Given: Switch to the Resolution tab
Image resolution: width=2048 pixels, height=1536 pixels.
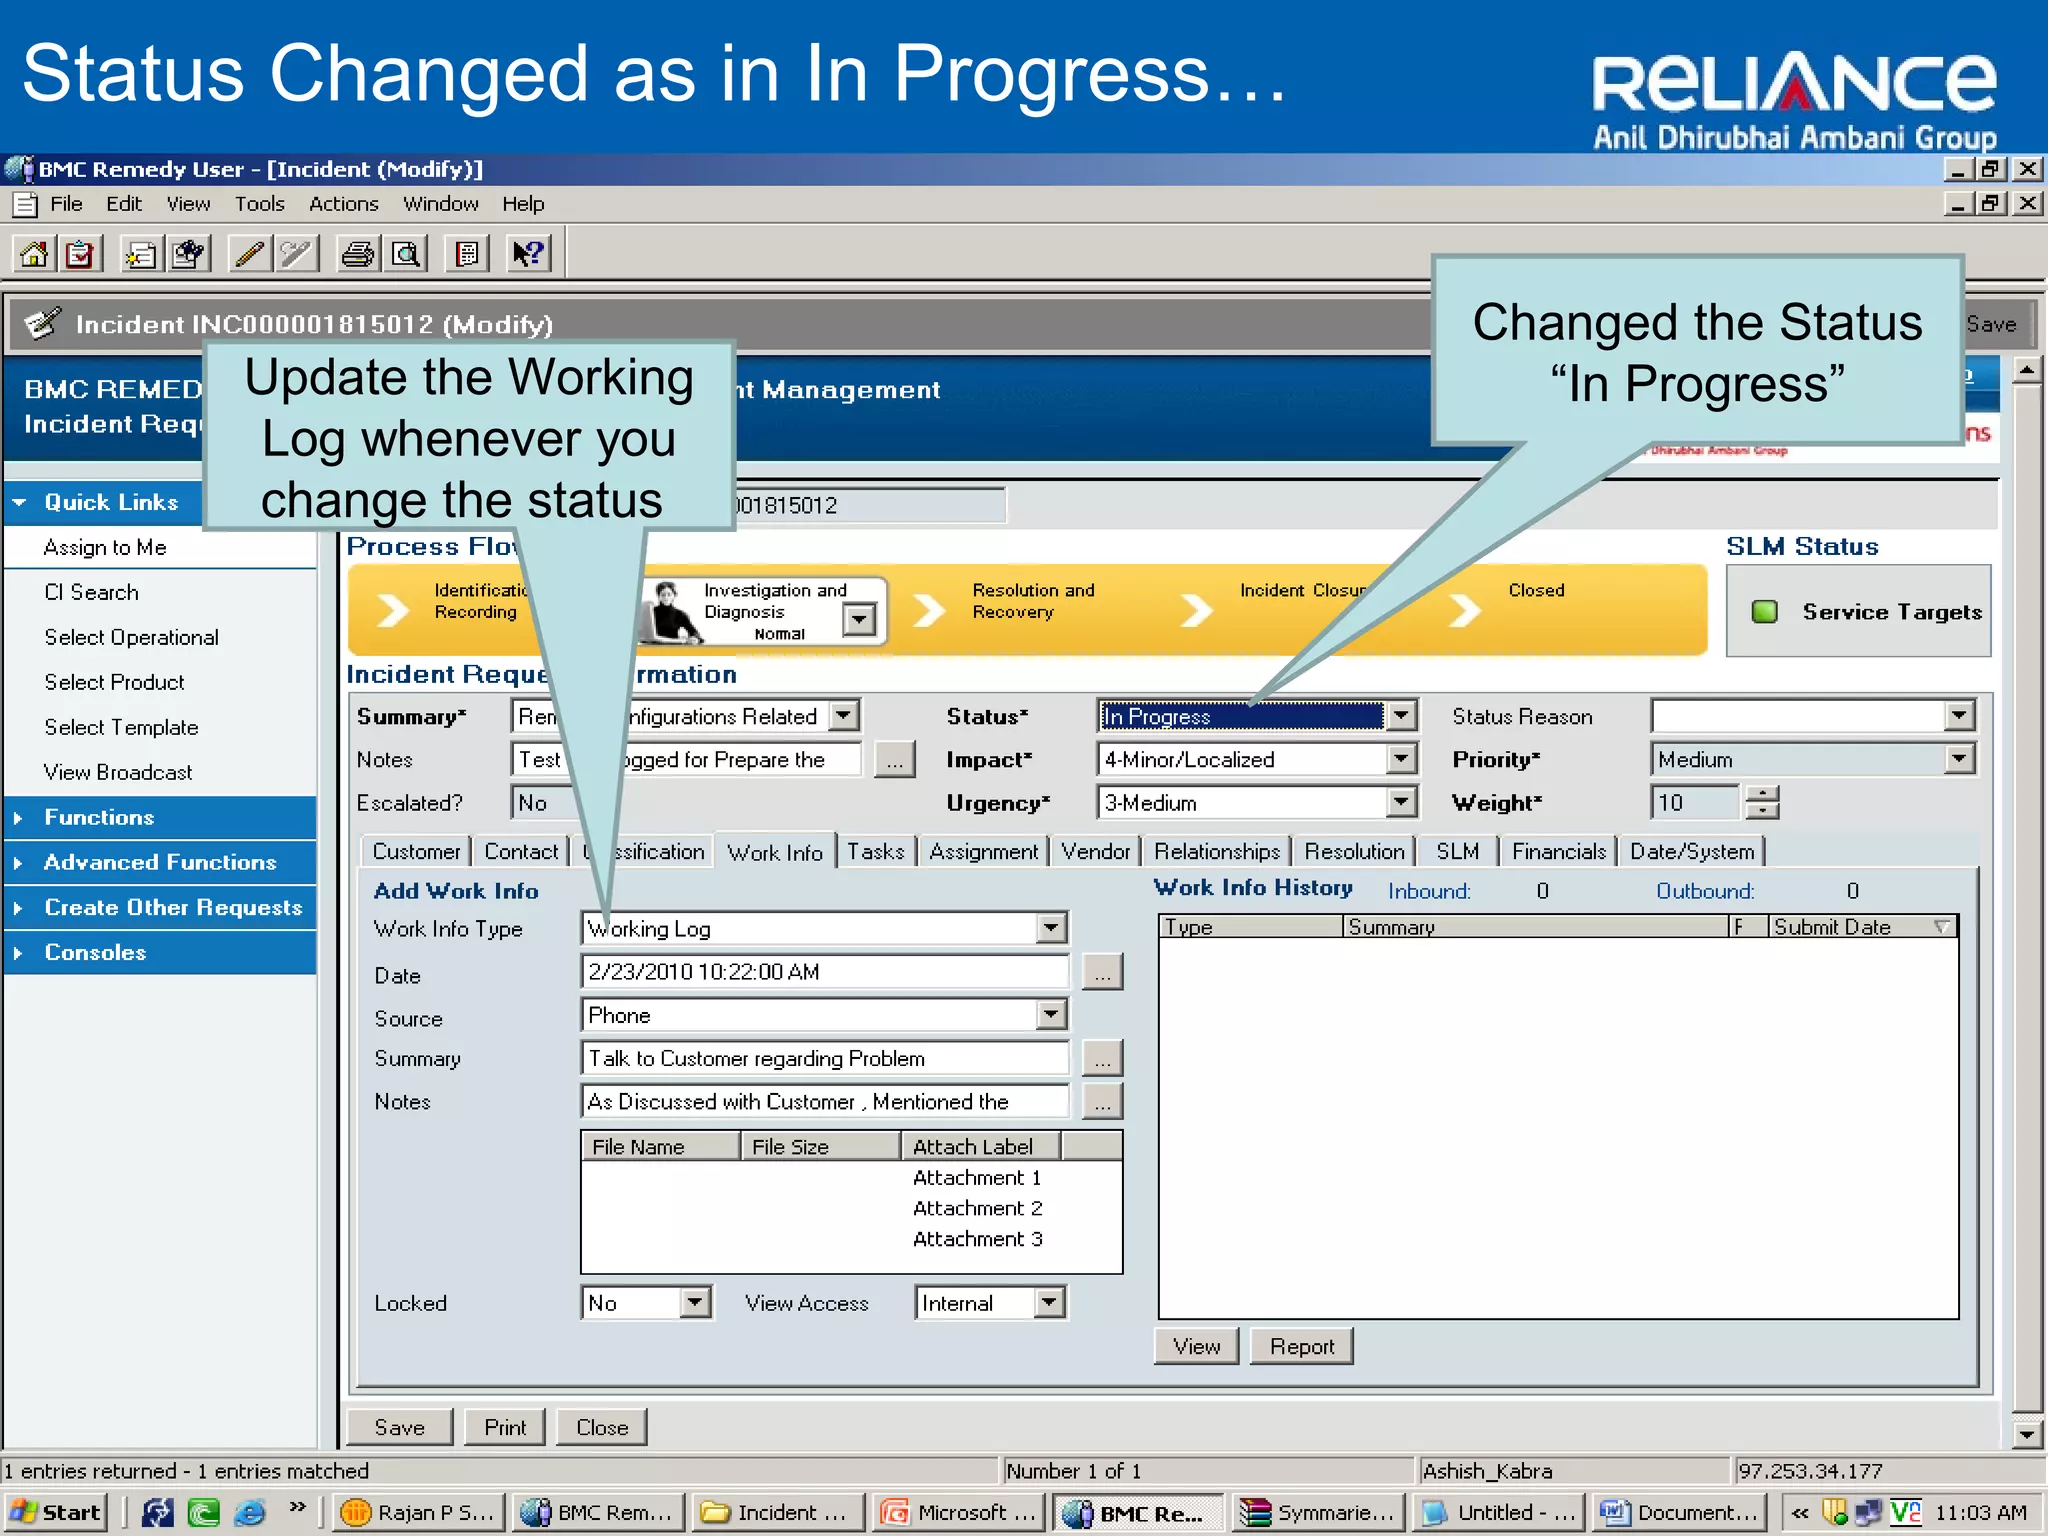Looking at the screenshot, I should click(1354, 851).
